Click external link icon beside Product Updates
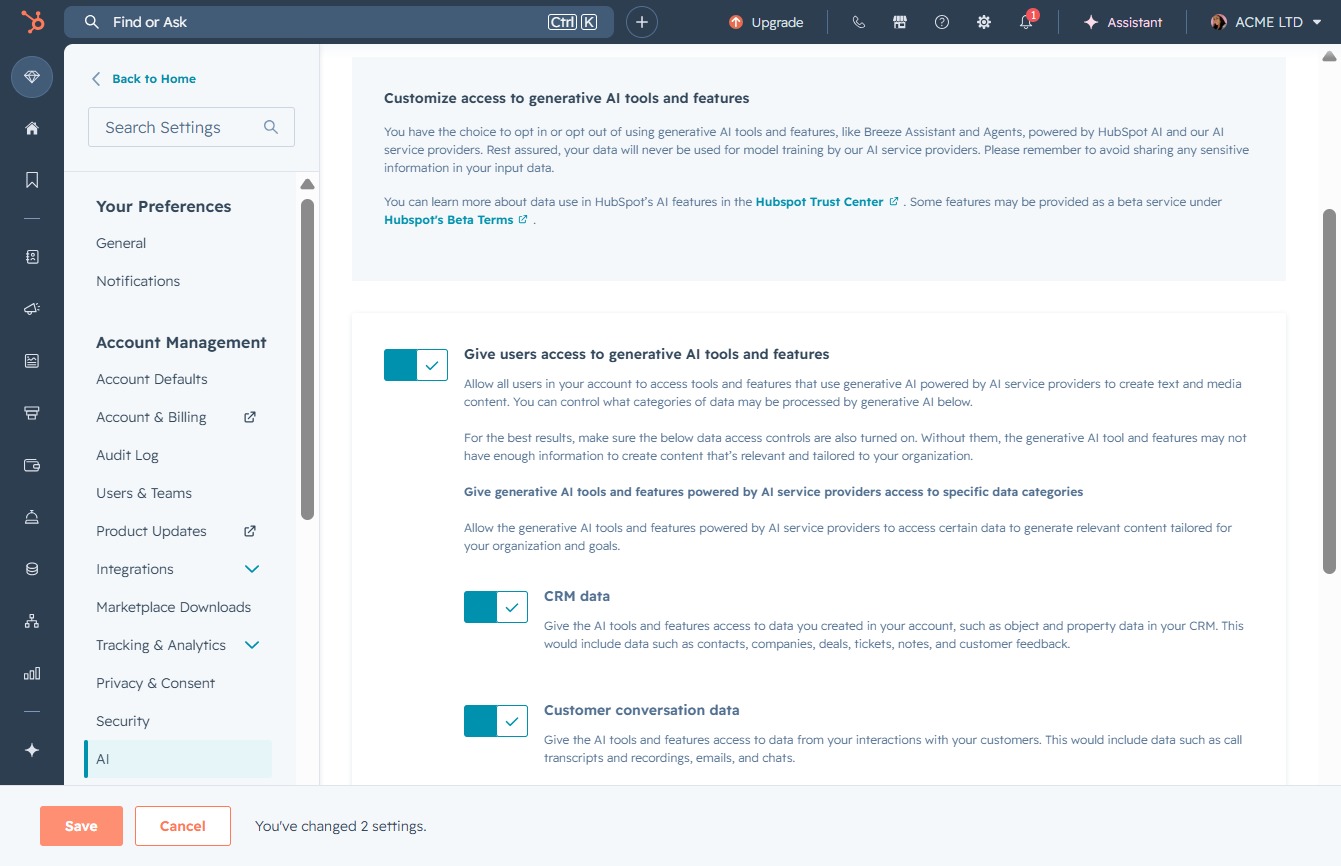Screen dimensions: 1341x866 pyautogui.click(x=250, y=531)
